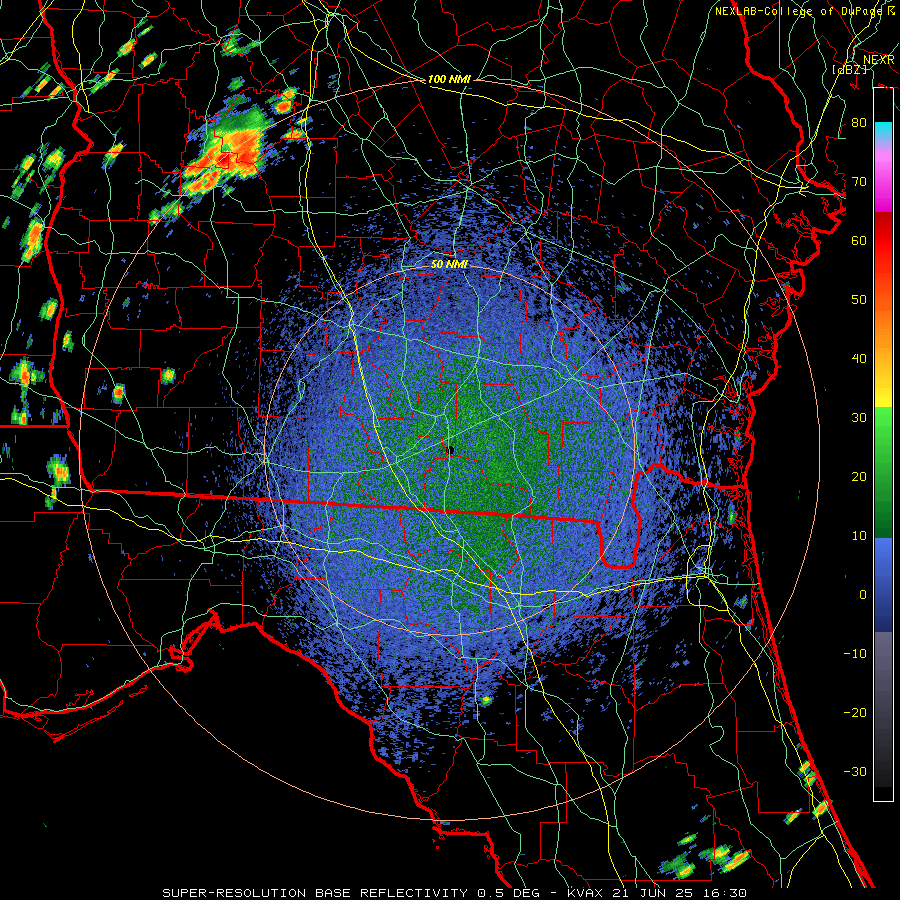900x900 pixels.
Task: Click the NEXLAB-College of DuPage credit text
Action: (x=804, y=11)
